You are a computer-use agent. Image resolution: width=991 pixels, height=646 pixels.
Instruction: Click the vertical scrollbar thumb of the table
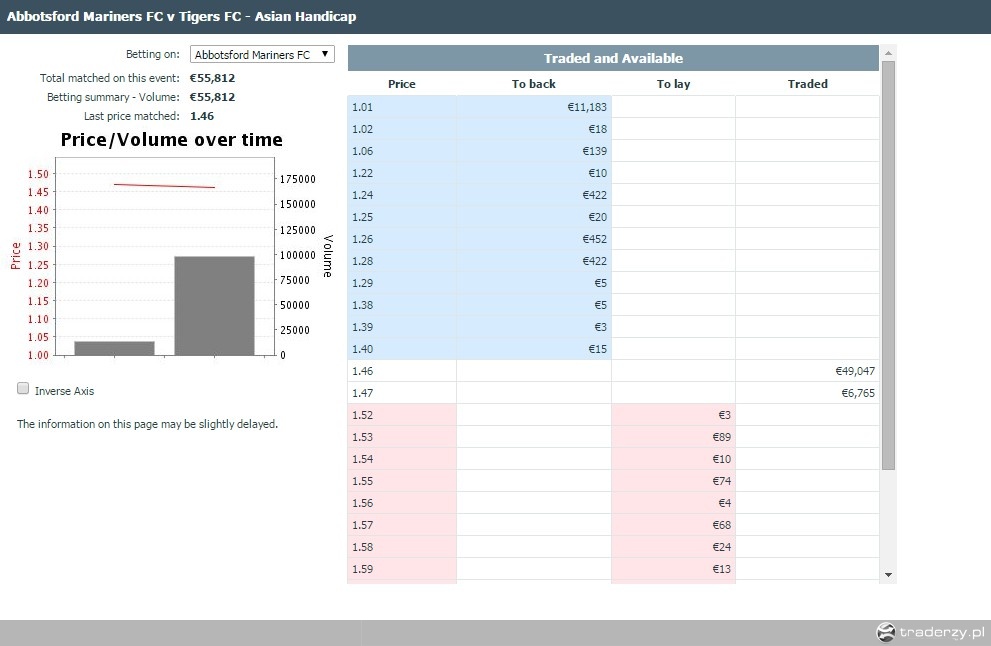coord(888,265)
